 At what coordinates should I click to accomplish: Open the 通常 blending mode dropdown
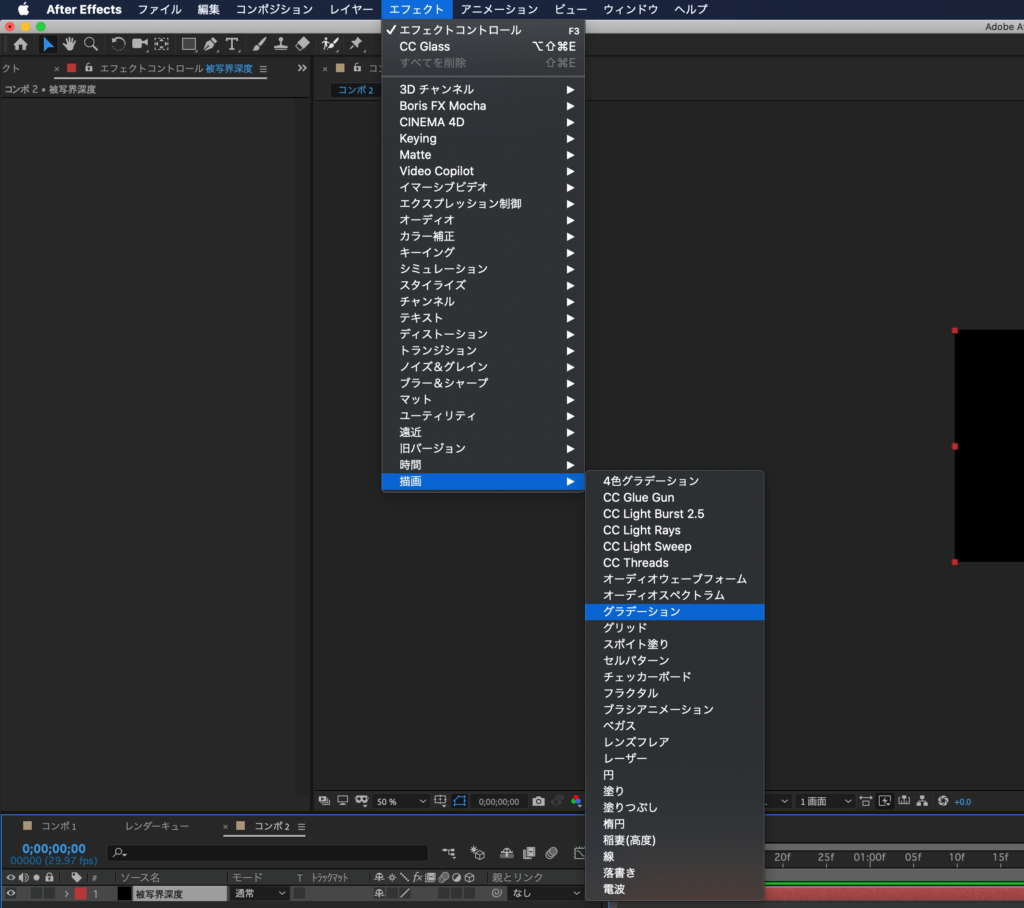coord(260,893)
